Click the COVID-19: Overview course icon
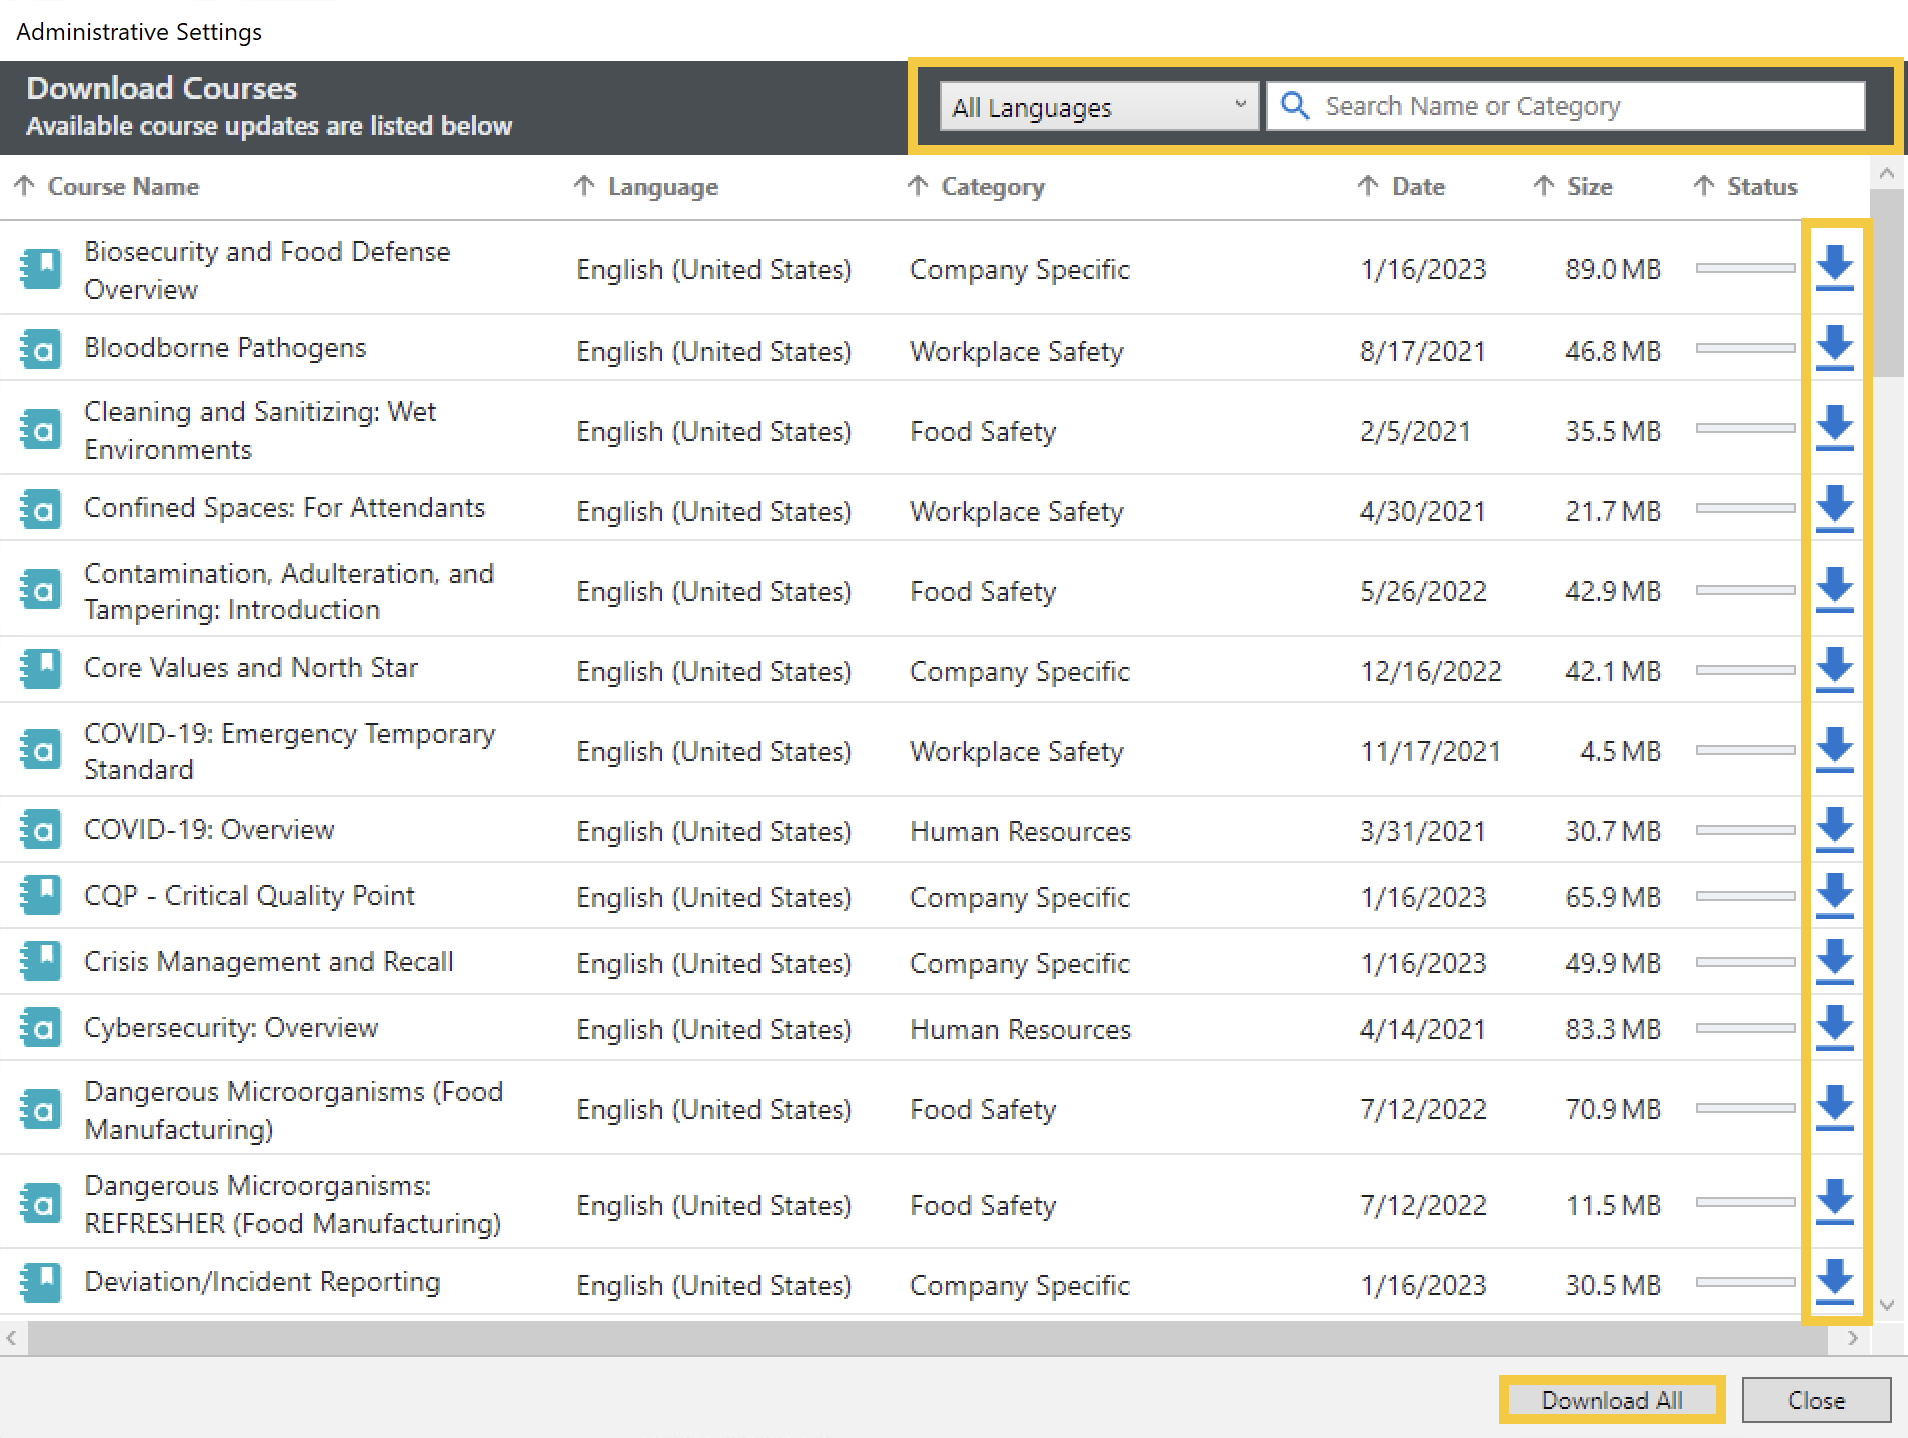This screenshot has width=1908, height=1438. [41, 830]
